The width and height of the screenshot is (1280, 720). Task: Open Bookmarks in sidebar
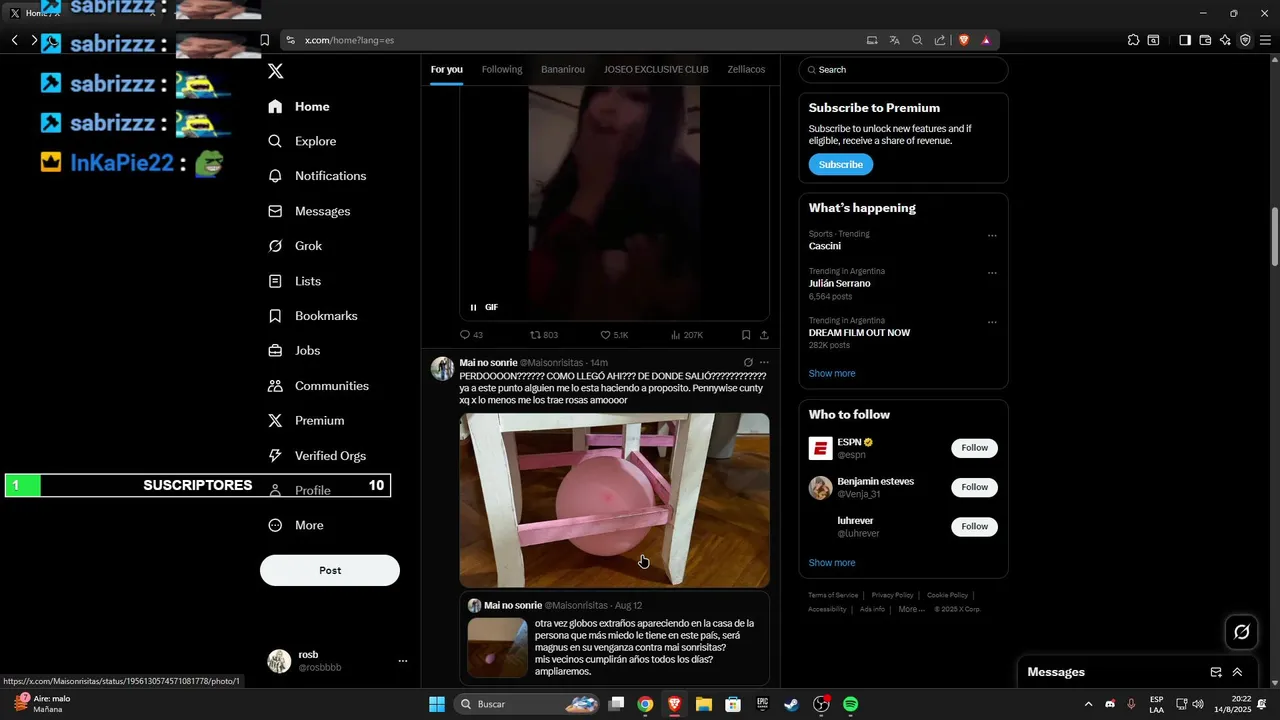(312, 316)
